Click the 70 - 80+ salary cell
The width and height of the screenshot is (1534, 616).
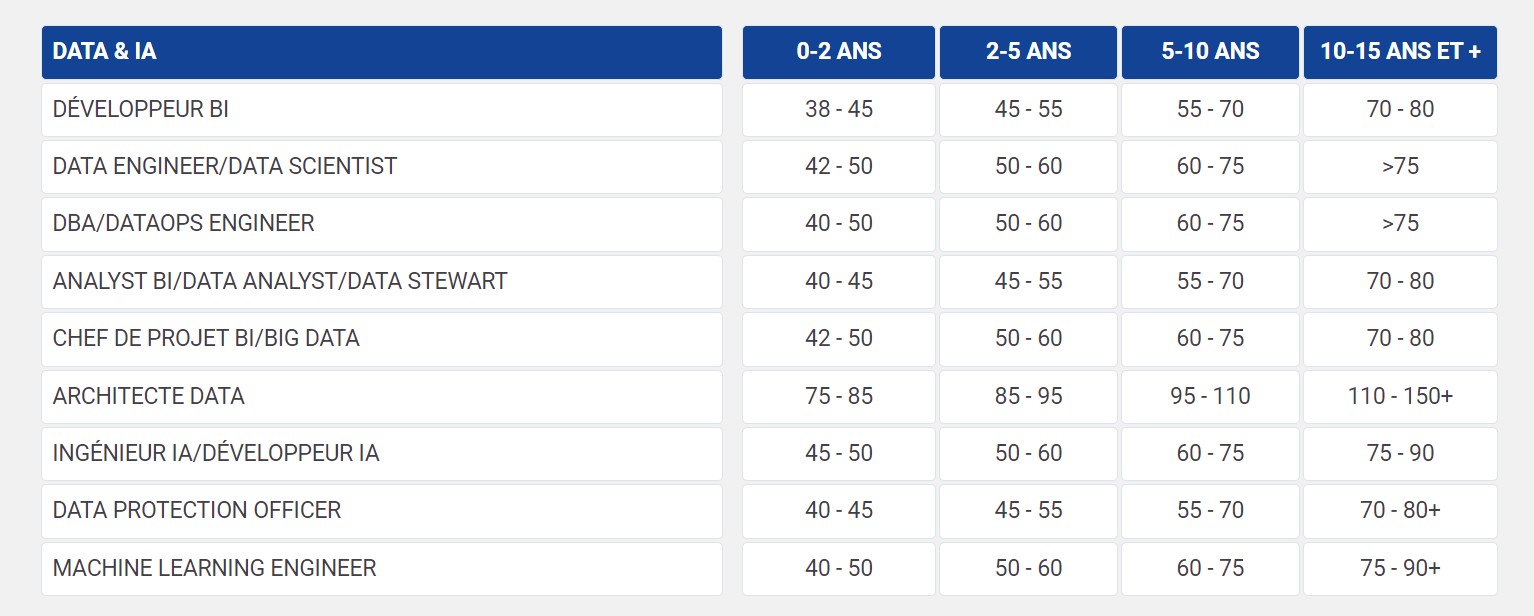(x=1400, y=511)
